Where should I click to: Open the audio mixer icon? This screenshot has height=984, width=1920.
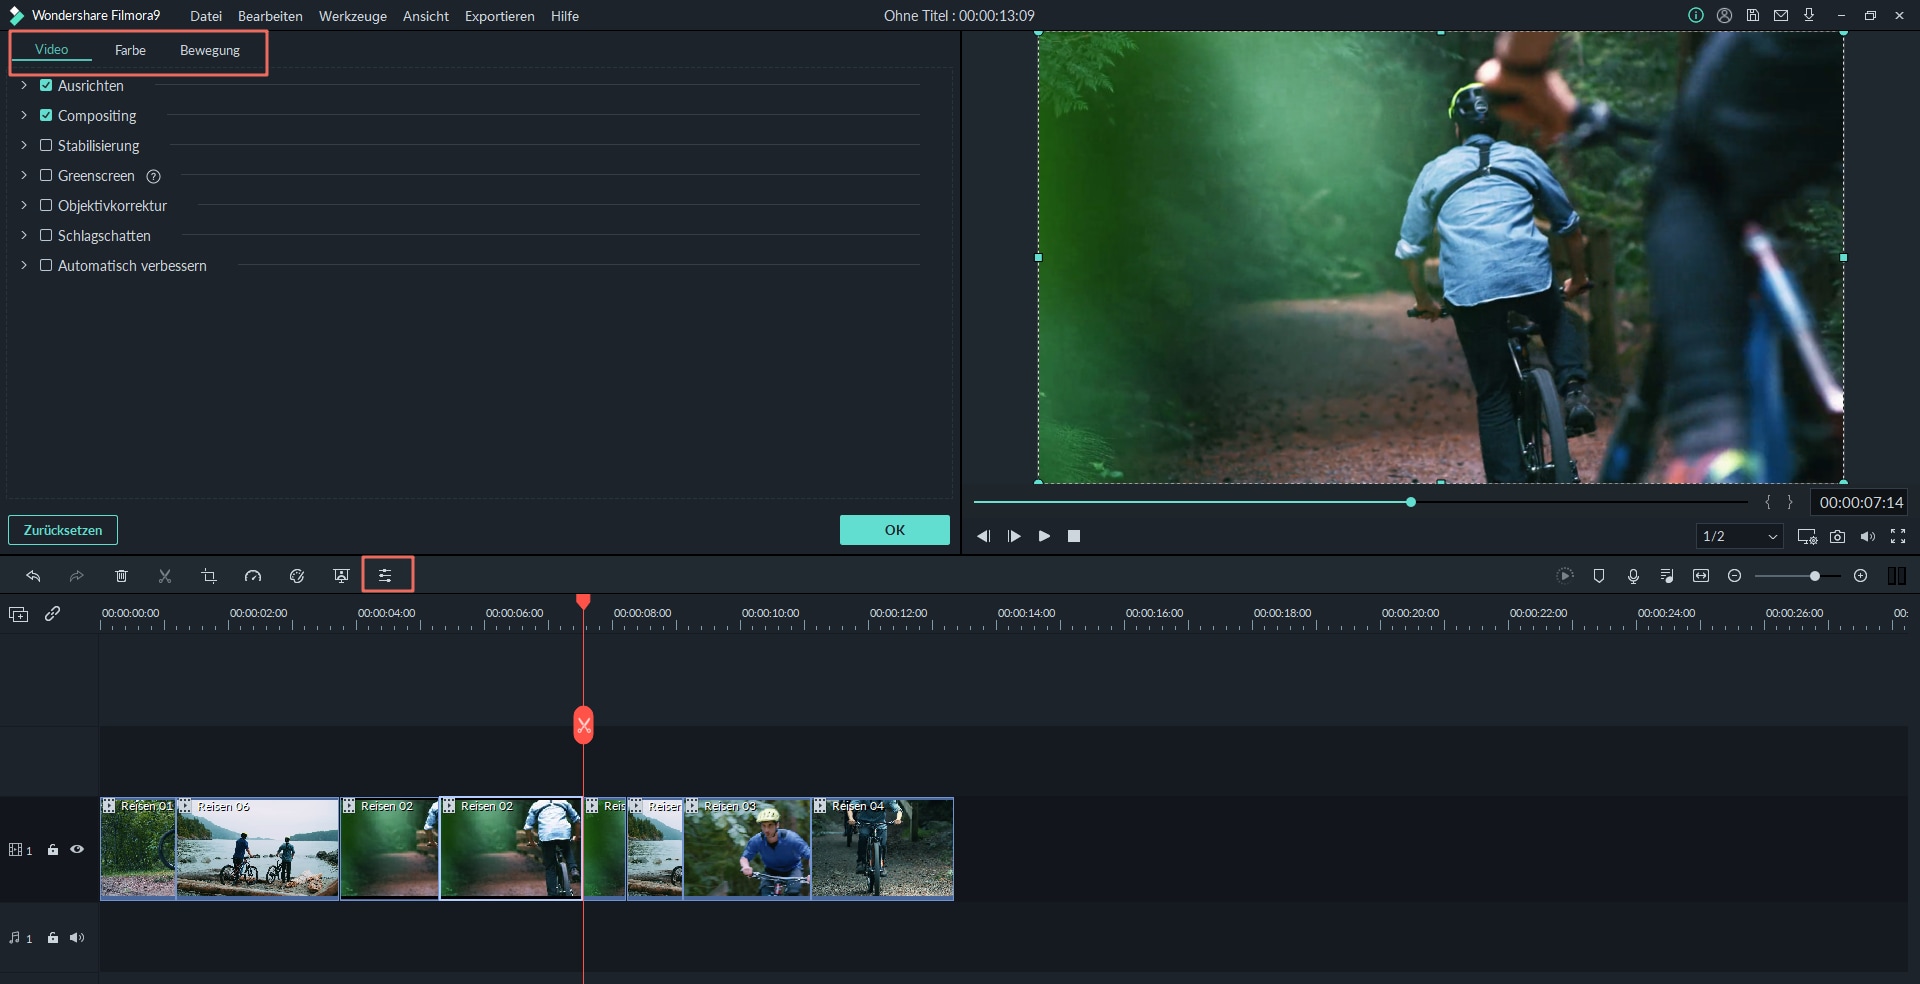1667,576
